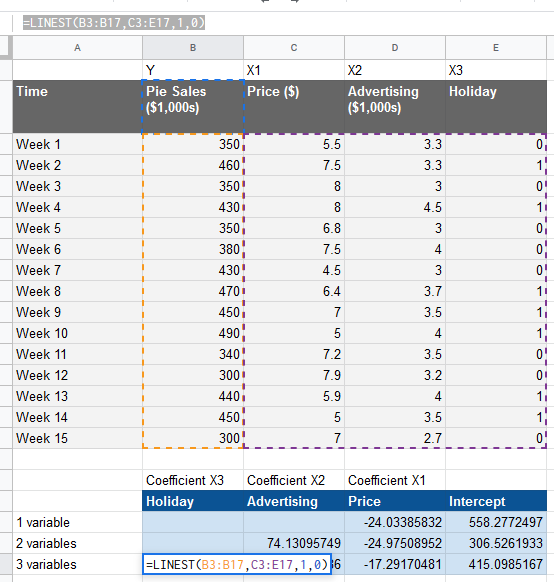Select the '1 variable' row label
This screenshot has height=582, width=554.
click(x=77, y=522)
